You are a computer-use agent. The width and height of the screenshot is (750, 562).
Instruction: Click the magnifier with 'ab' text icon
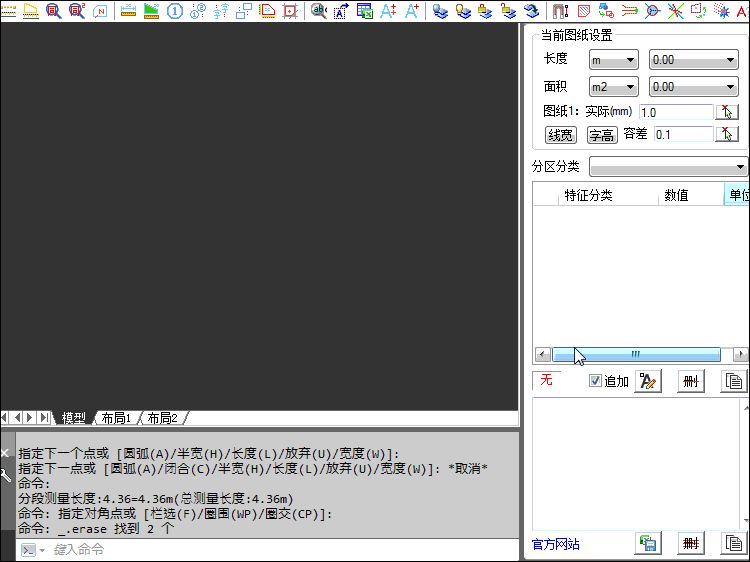click(318, 11)
